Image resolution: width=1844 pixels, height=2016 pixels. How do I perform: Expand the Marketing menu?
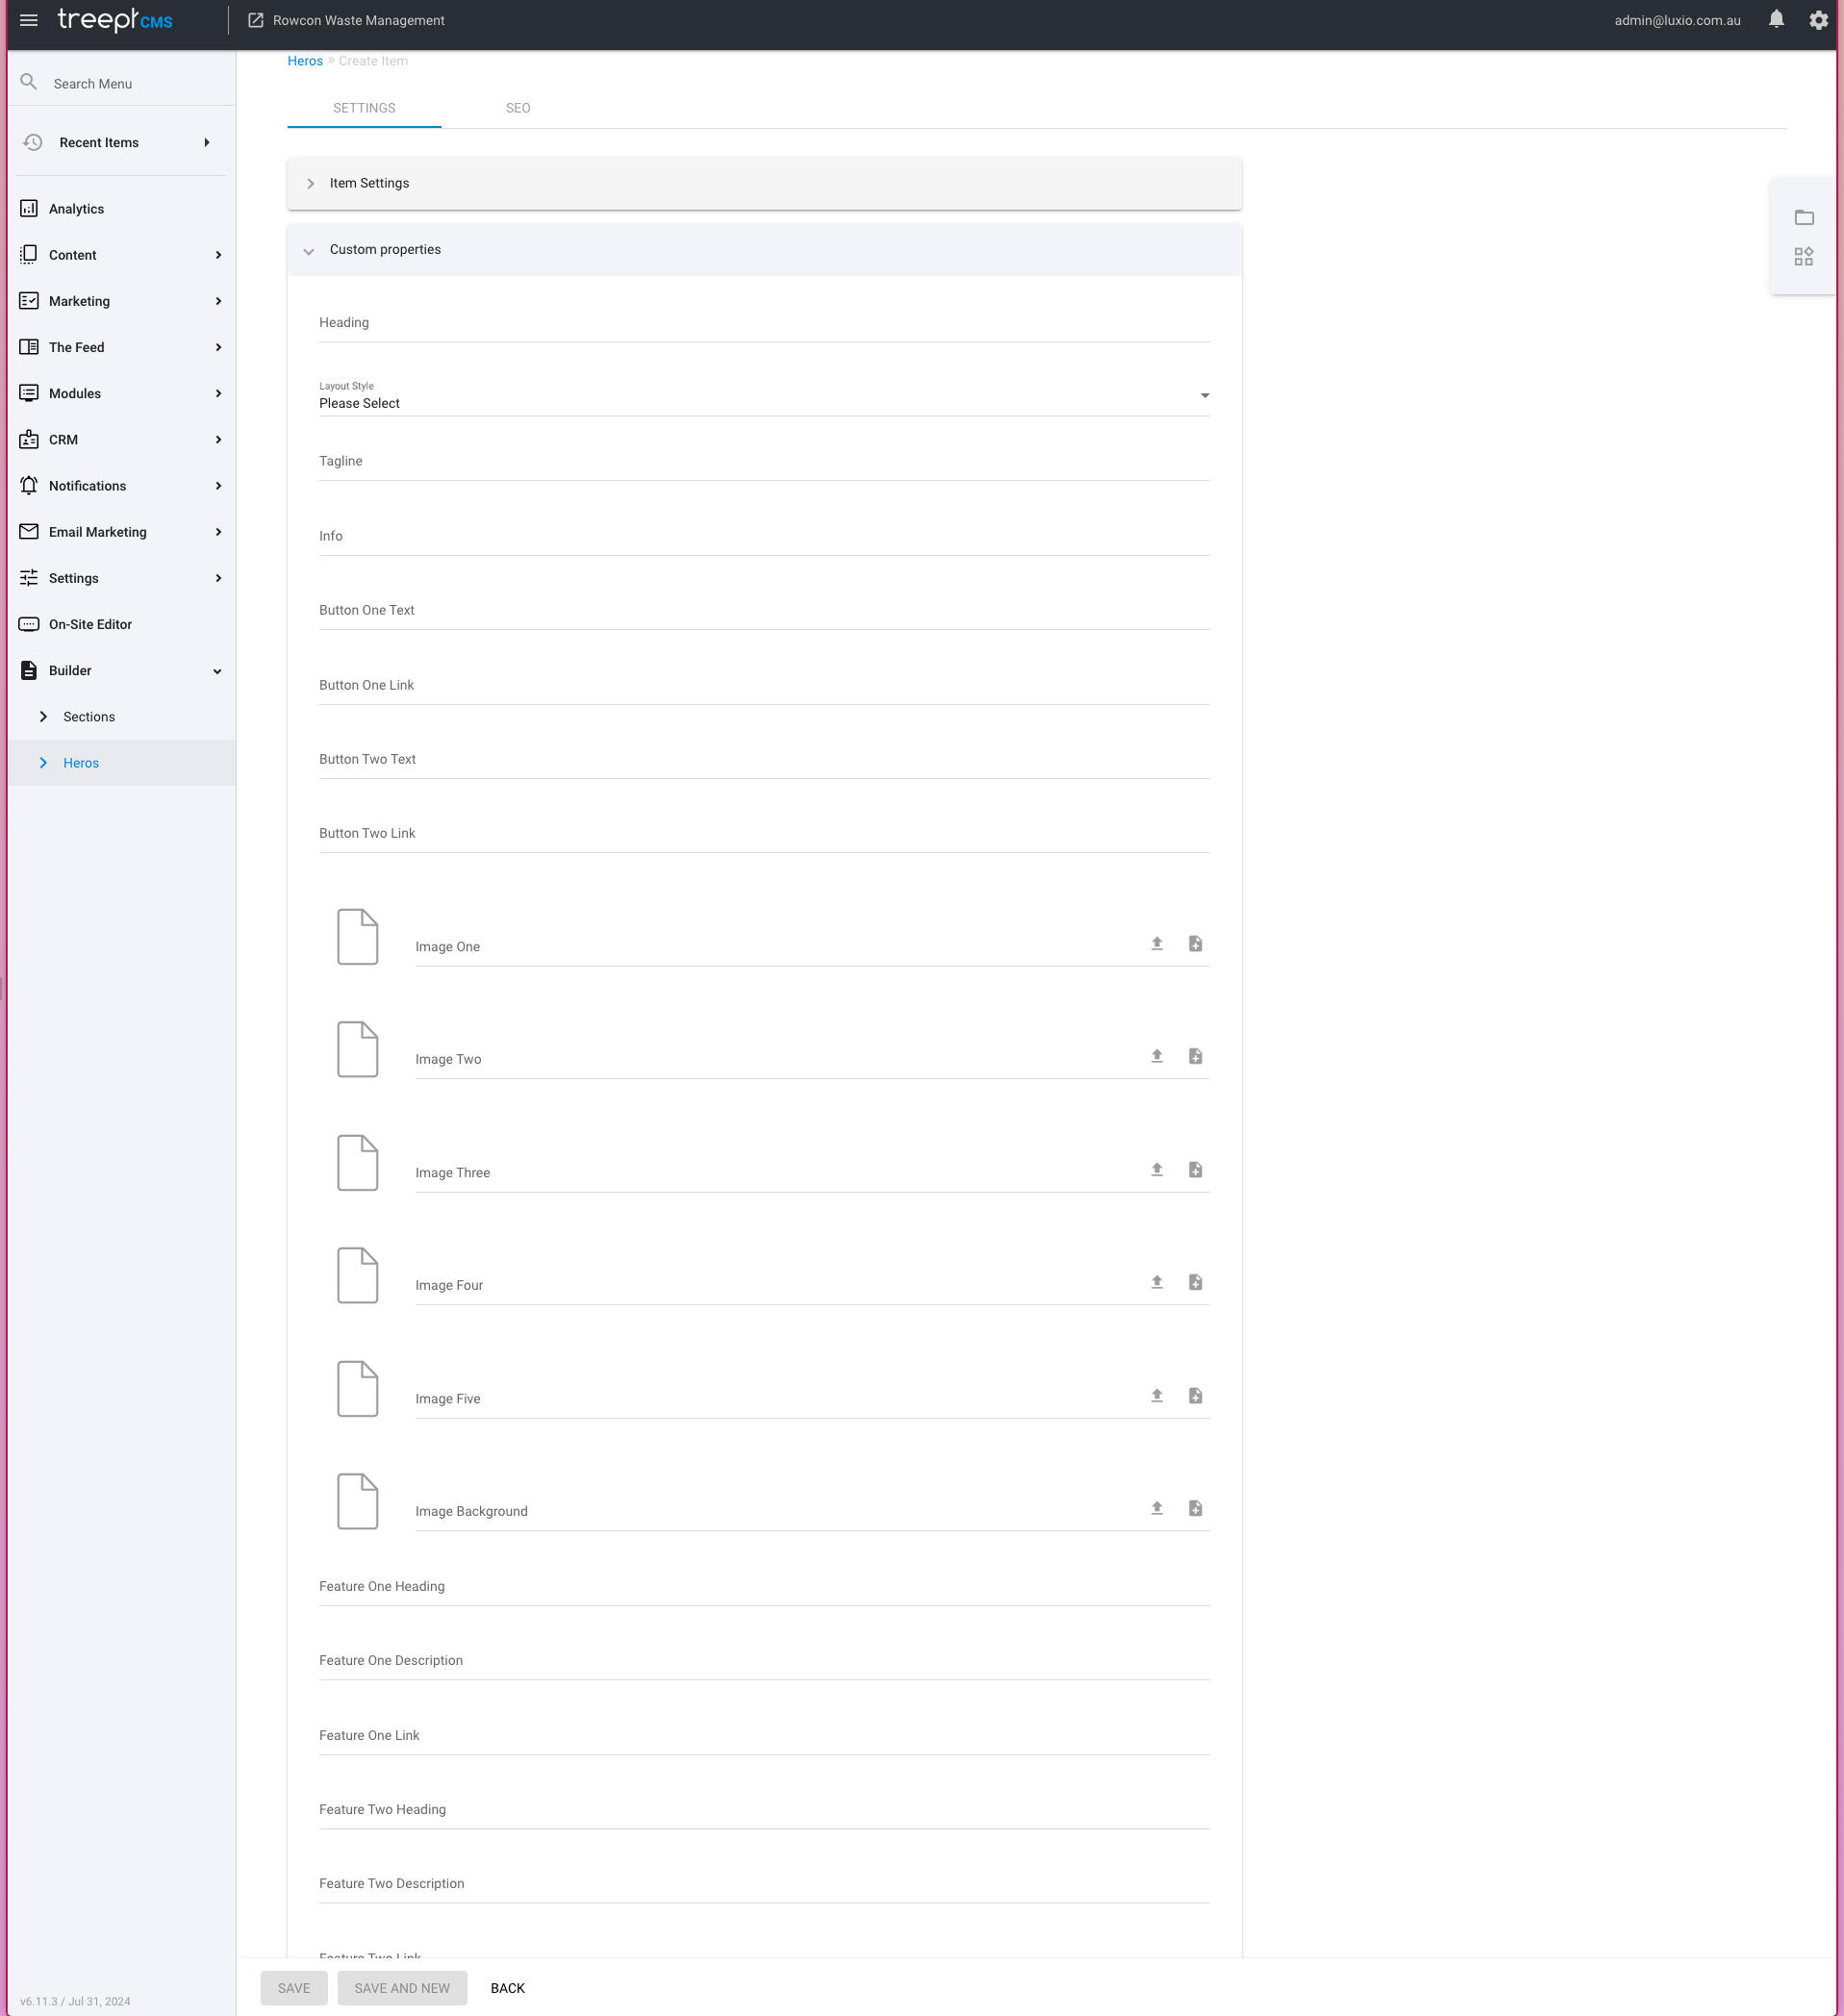point(122,301)
